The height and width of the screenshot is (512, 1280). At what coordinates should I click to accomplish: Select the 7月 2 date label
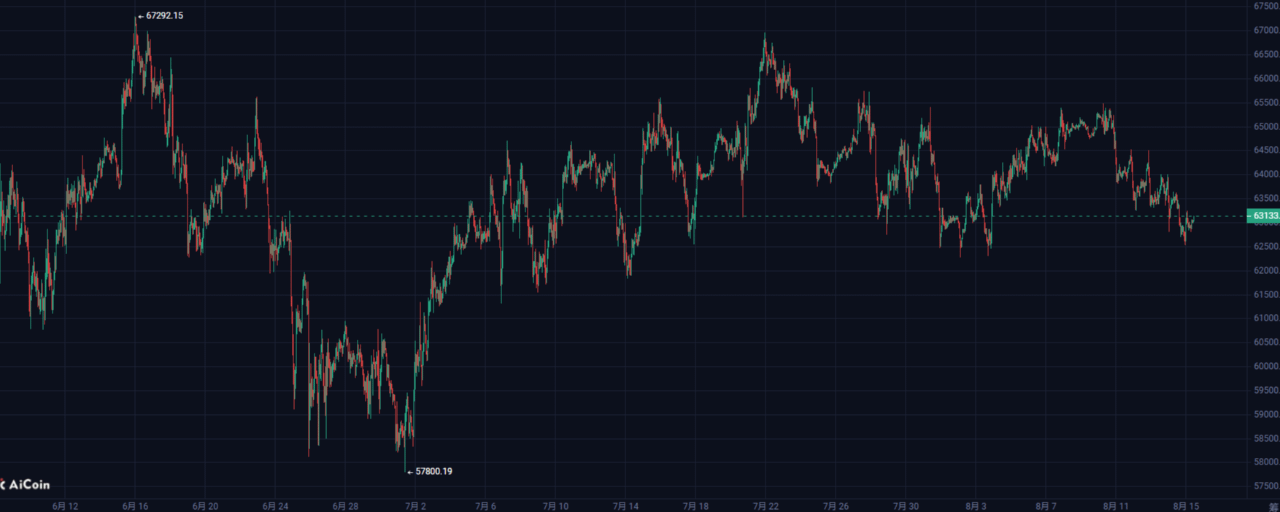click(414, 505)
